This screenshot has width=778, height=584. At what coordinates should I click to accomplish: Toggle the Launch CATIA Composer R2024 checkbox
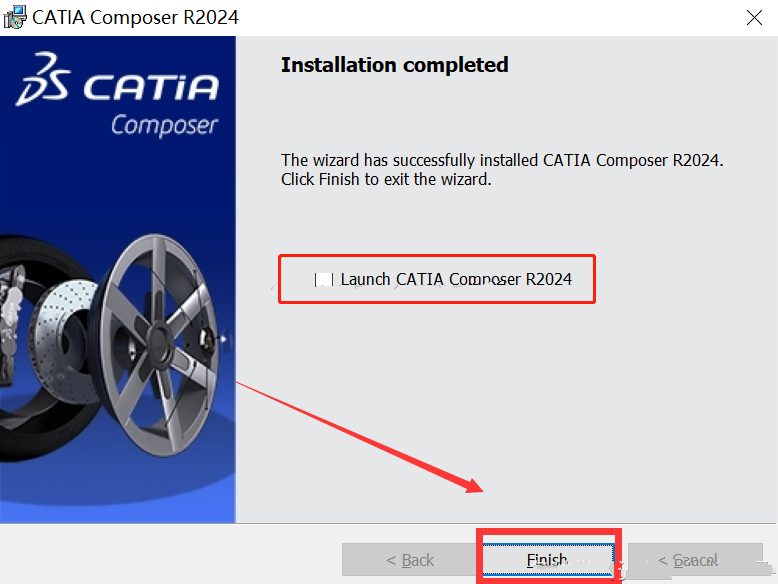pos(324,279)
